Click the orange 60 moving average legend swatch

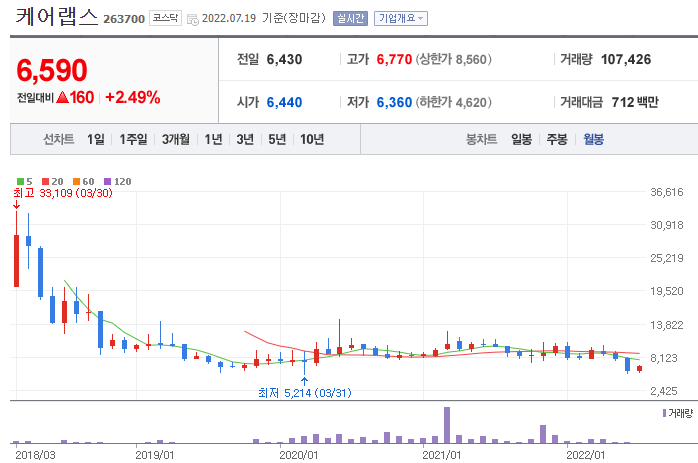pyautogui.click(x=76, y=181)
